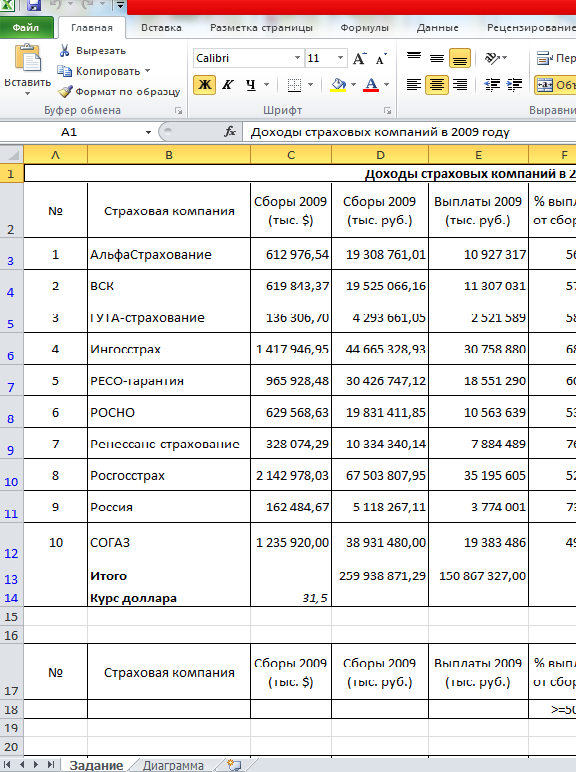Switch to the Формулы tab

(364, 28)
